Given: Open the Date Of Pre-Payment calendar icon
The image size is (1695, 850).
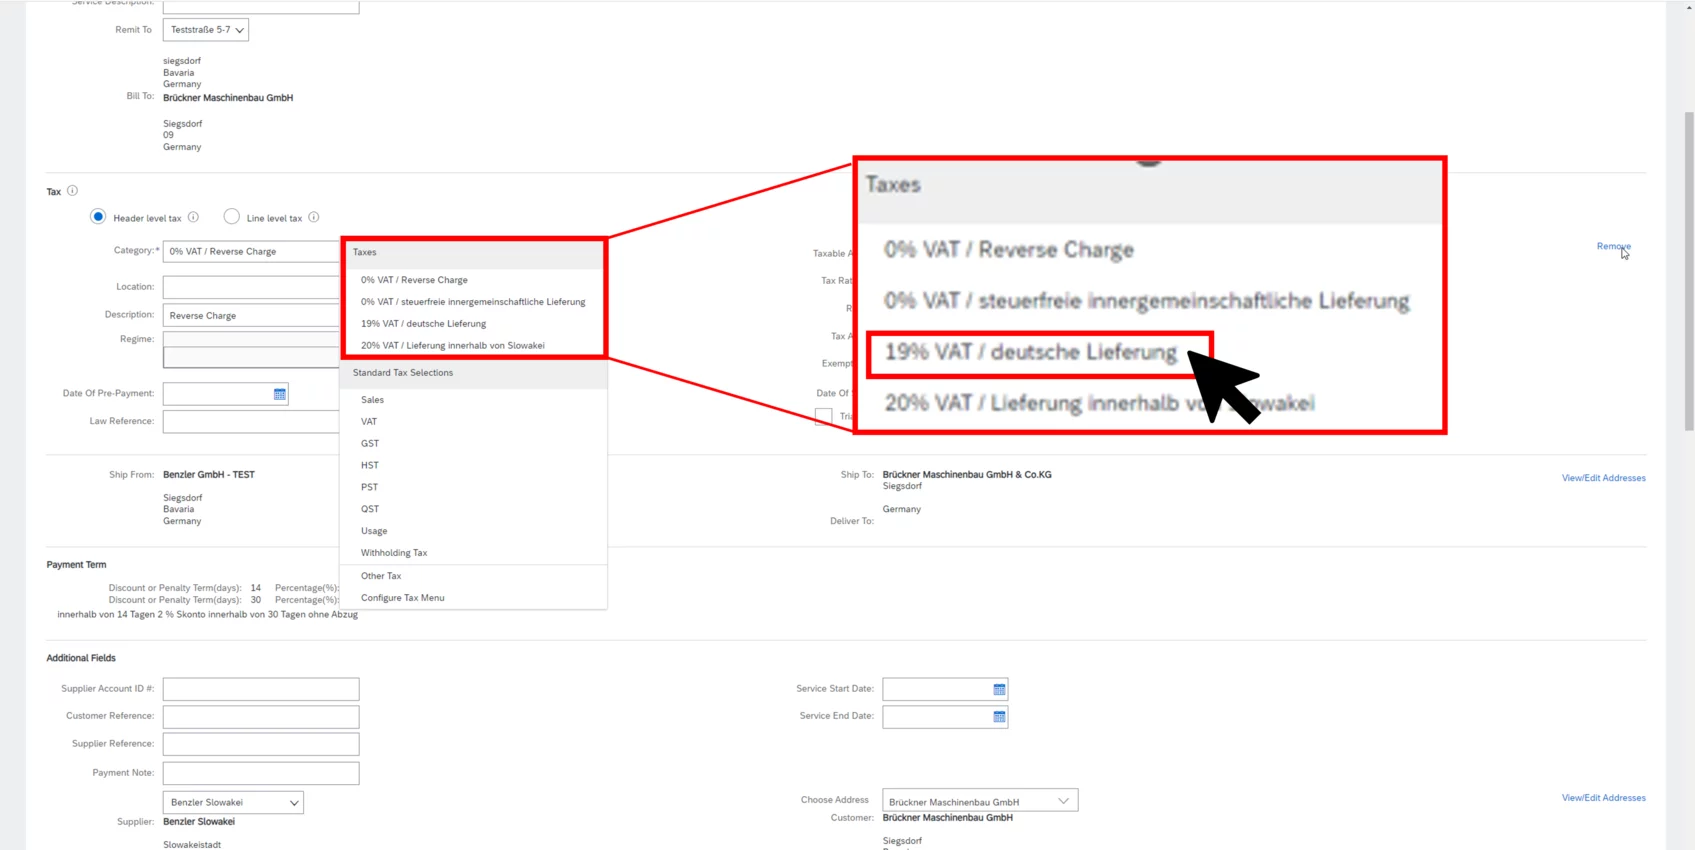Looking at the screenshot, I should (x=280, y=394).
